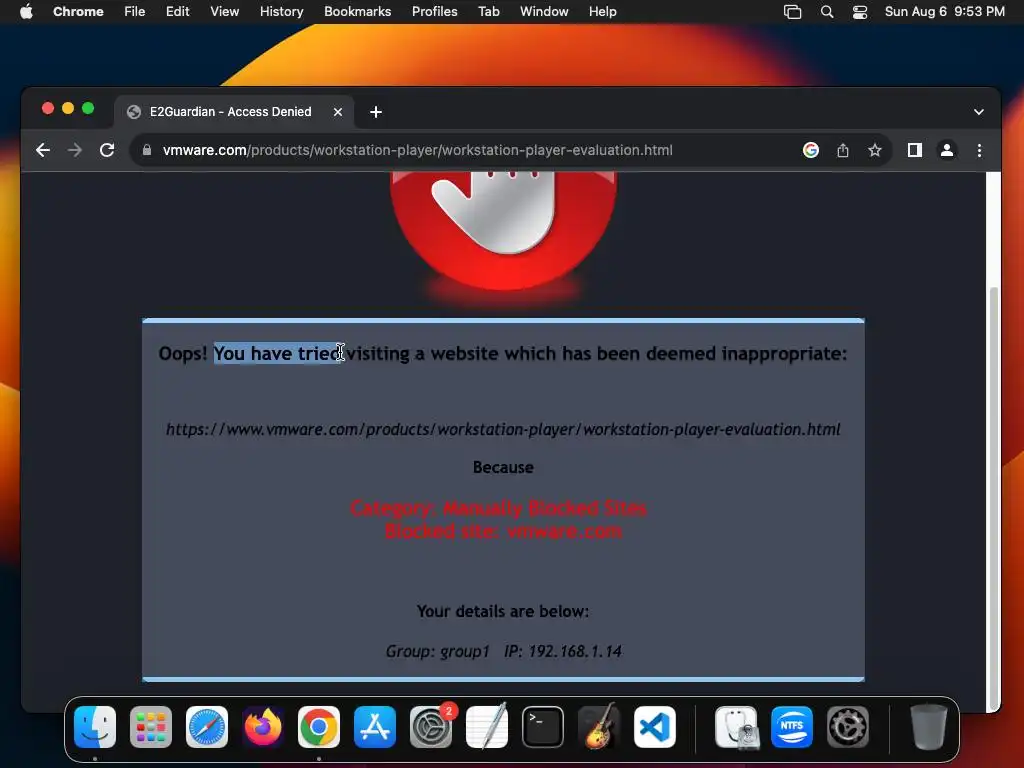Open the NTFS app from the dock
1024x768 pixels.
pos(792,727)
